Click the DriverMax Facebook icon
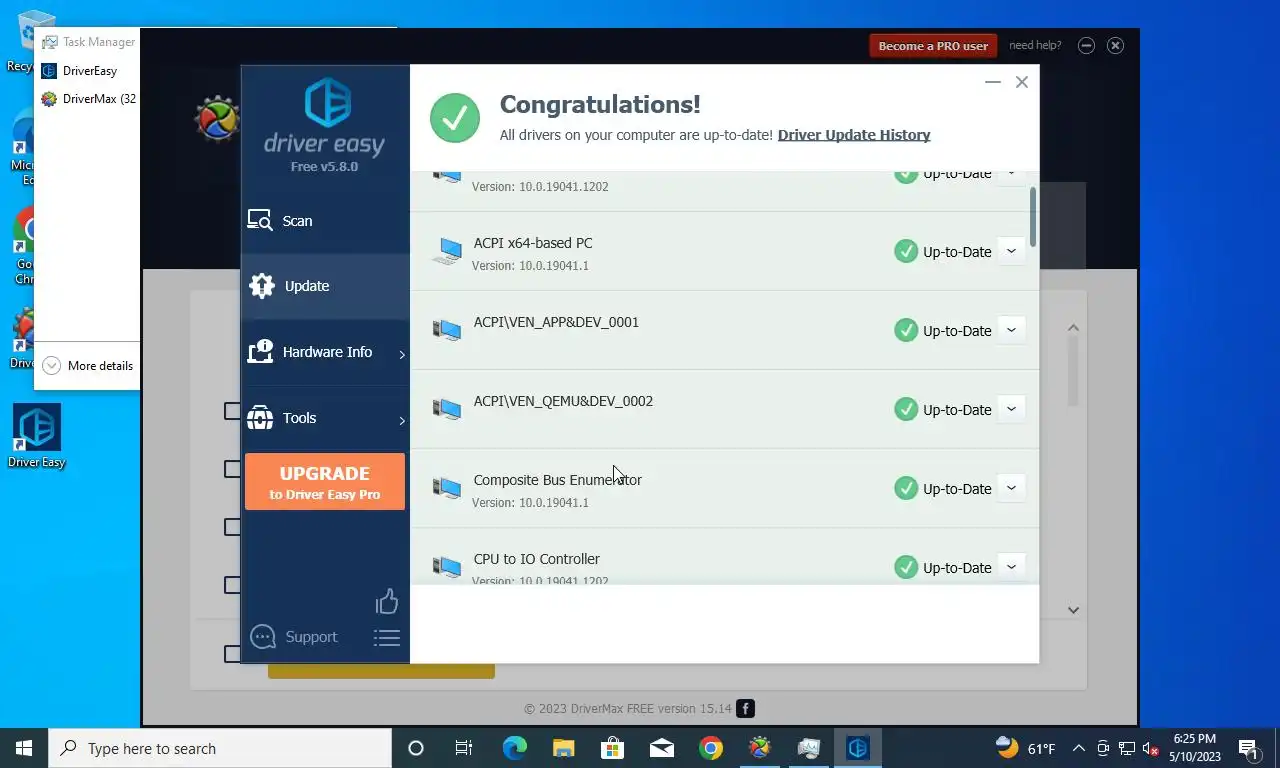 (x=746, y=709)
